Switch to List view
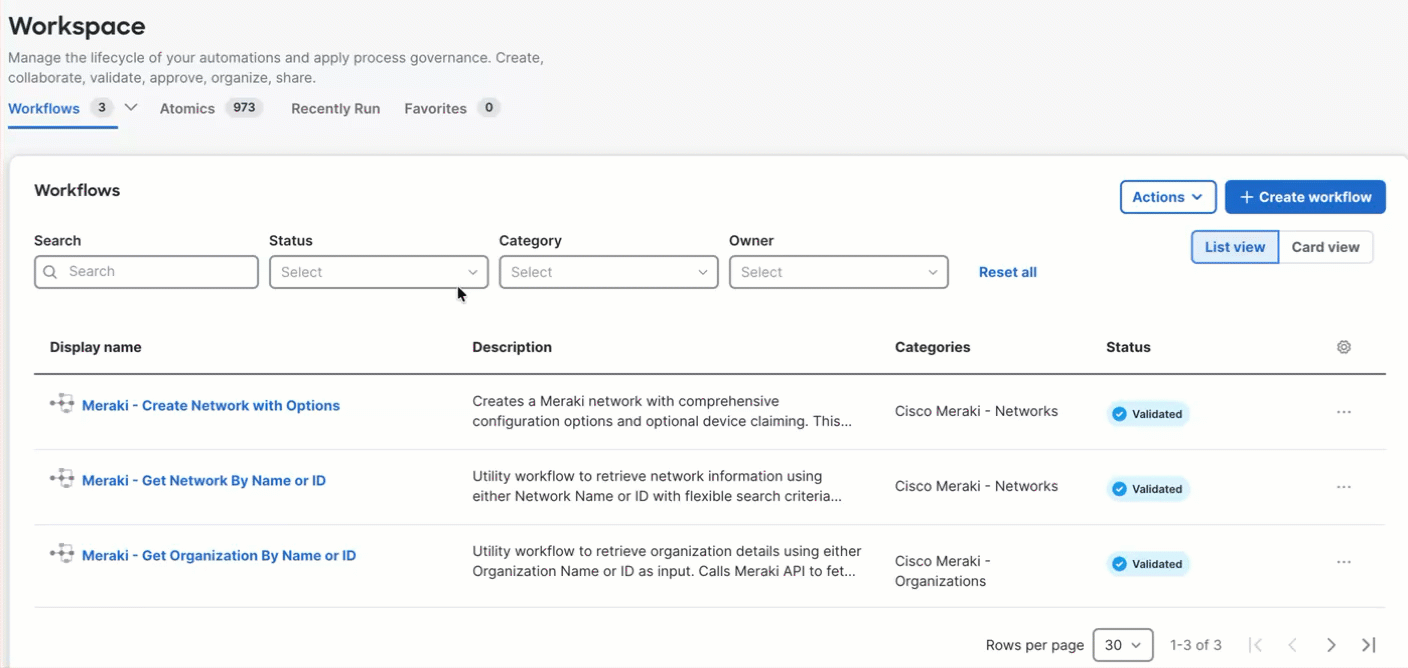This screenshot has width=1408, height=668. pyautogui.click(x=1234, y=247)
